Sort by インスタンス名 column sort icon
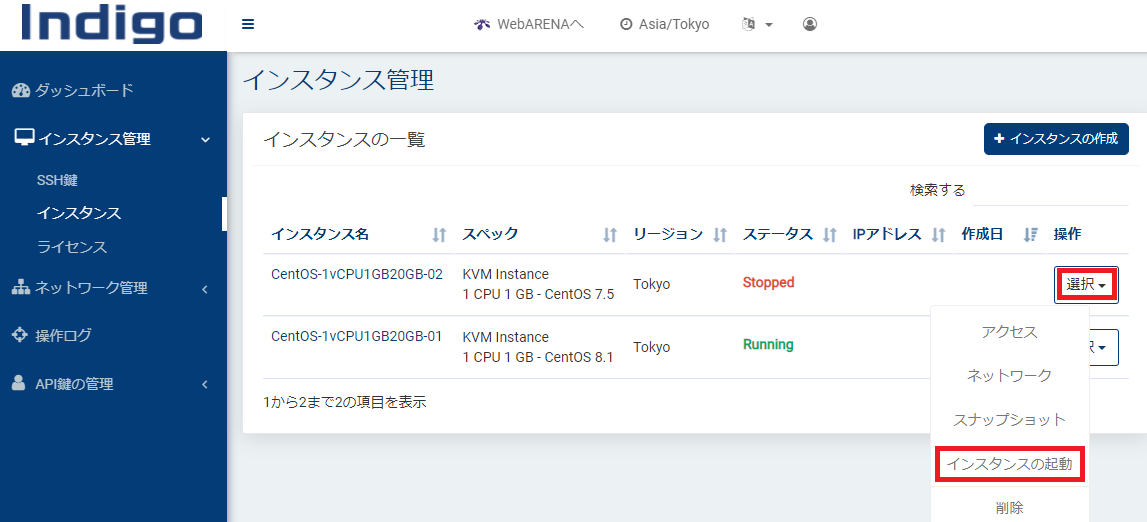Viewport: 1147px width, 522px height. 439,235
